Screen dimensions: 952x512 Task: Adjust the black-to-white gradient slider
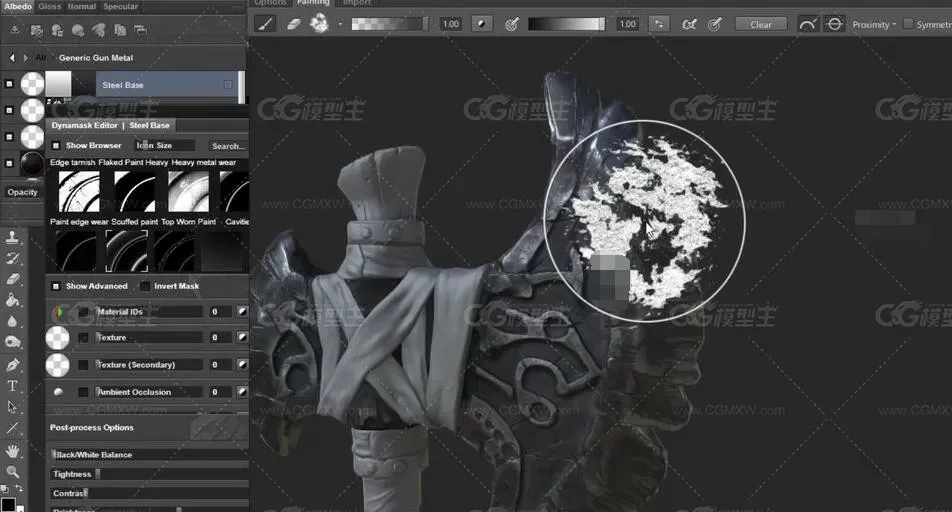point(566,24)
